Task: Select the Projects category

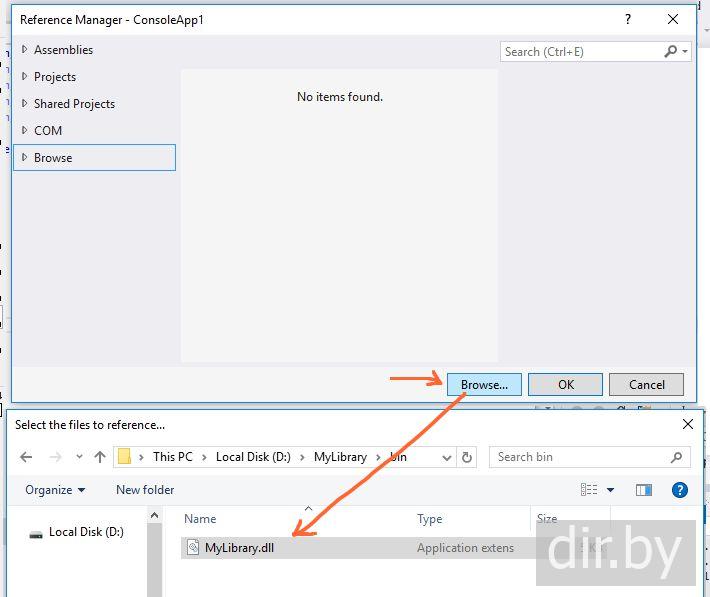Action: pyautogui.click(x=55, y=77)
